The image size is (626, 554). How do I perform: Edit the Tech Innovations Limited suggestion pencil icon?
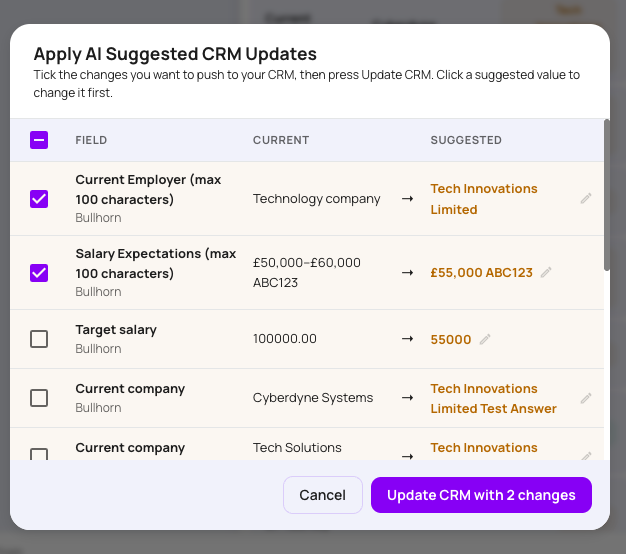(586, 198)
